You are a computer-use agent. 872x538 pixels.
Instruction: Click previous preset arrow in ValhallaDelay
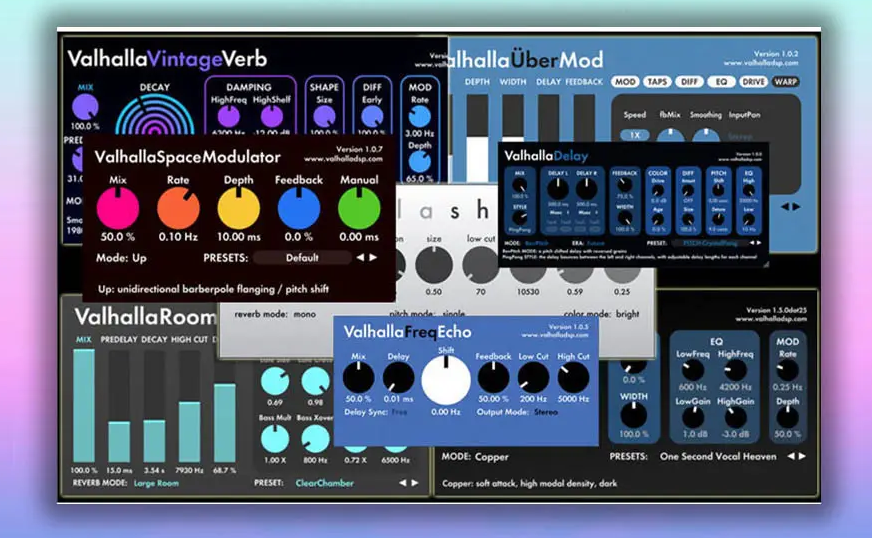click(751, 243)
